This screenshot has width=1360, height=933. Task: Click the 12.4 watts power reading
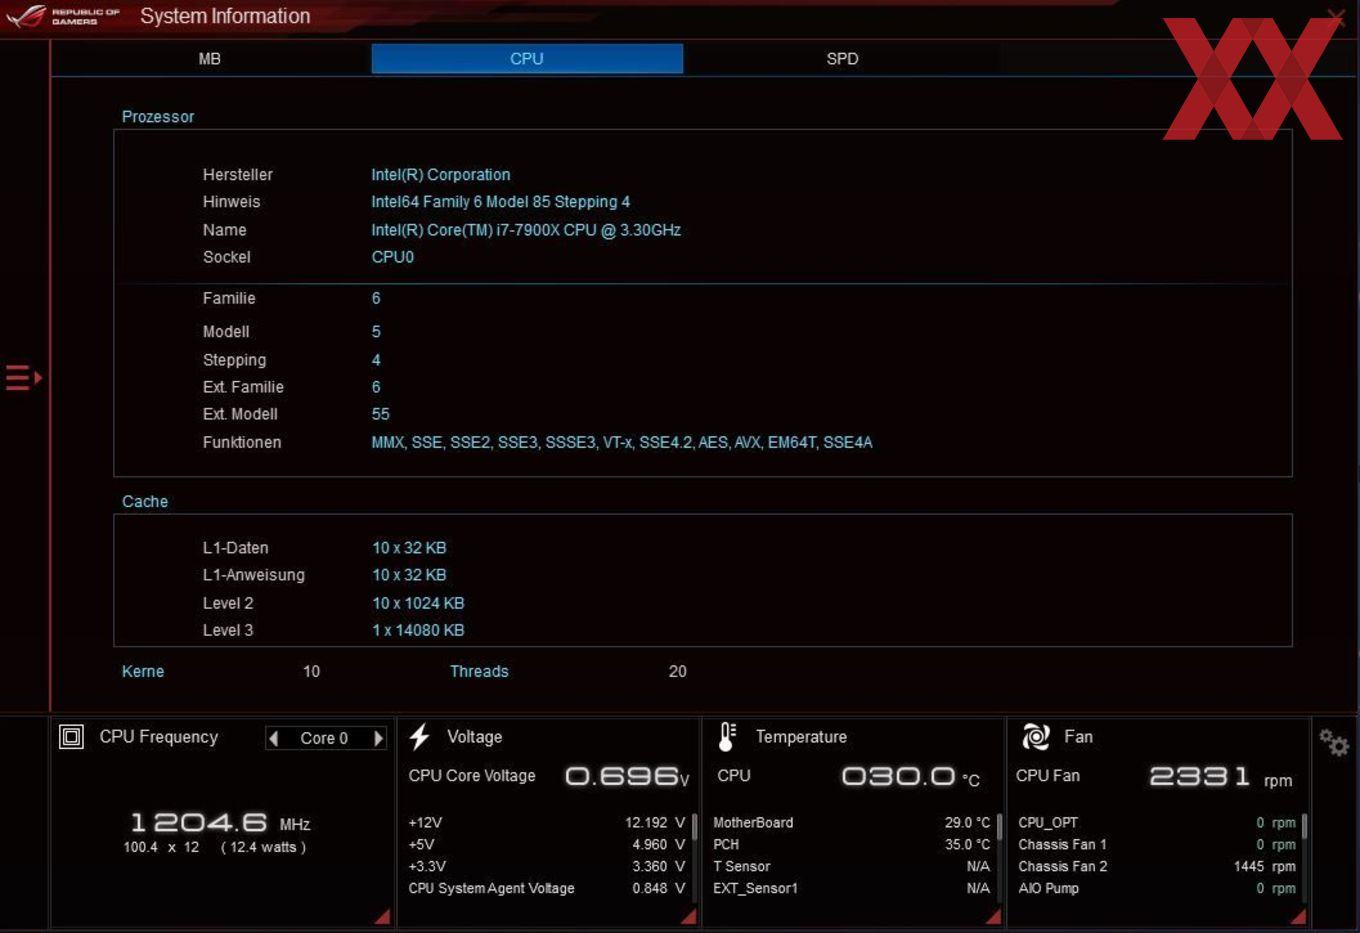[x=263, y=847]
